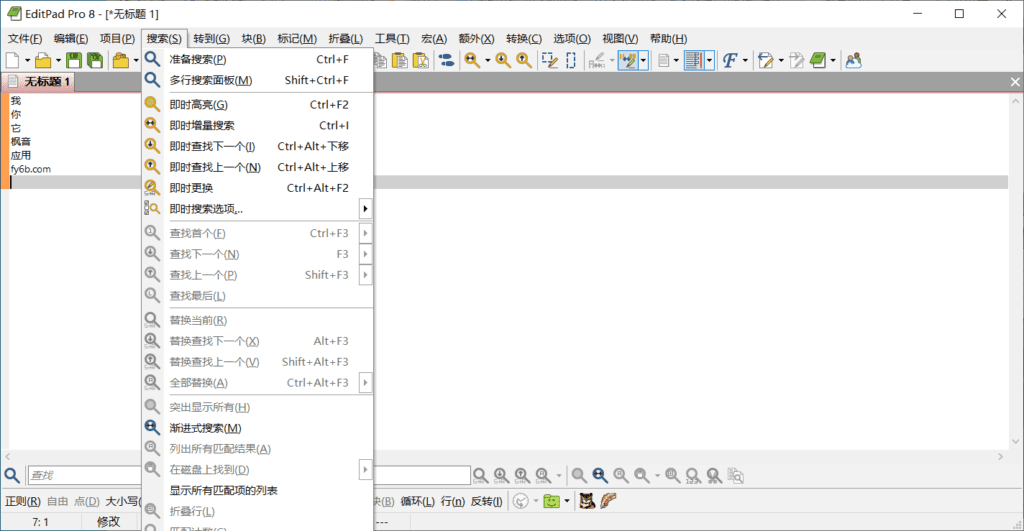The width and height of the screenshot is (1024, 531).
Task: Close the tab using the X icon
Action: tap(1015, 81)
